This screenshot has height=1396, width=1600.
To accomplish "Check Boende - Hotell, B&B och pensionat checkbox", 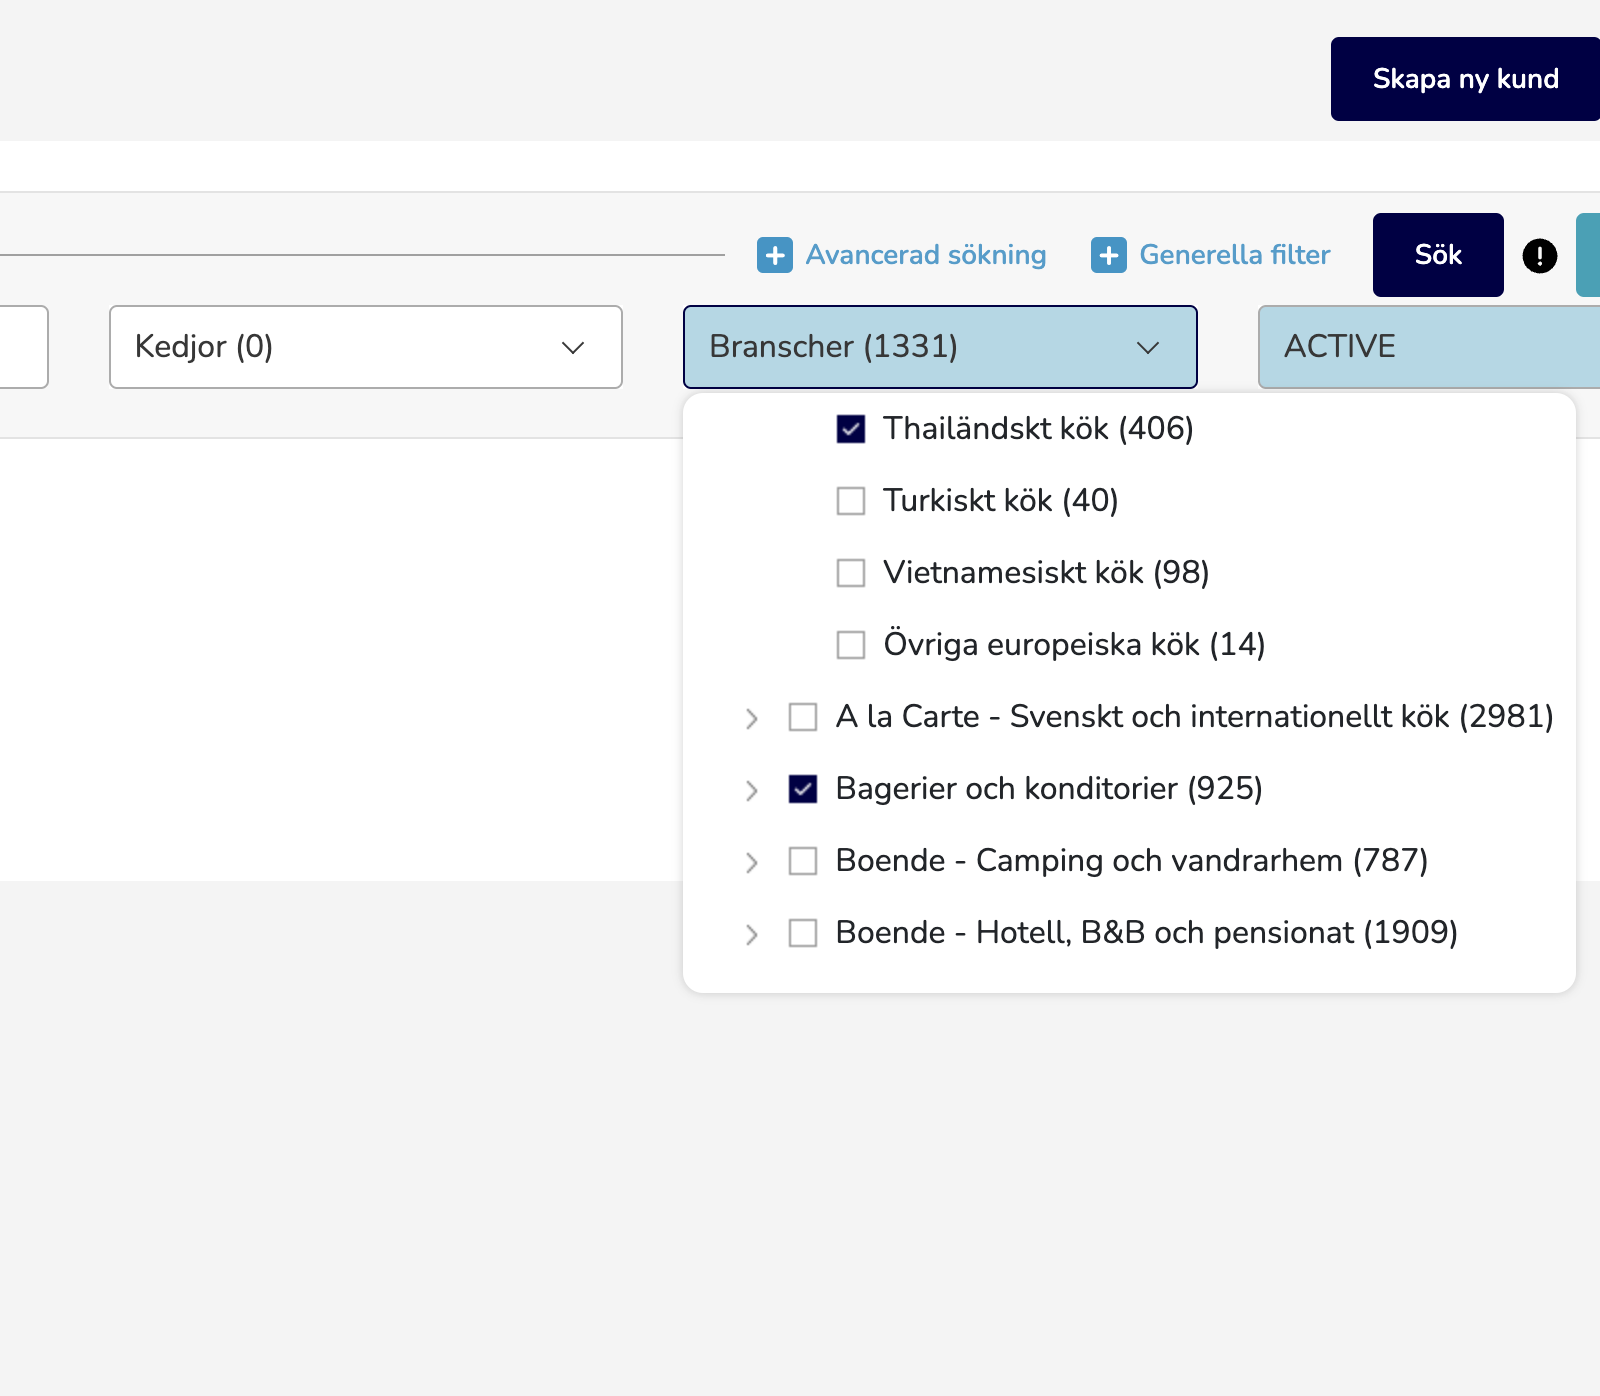I will pyautogui.click(x=803, y=933).
